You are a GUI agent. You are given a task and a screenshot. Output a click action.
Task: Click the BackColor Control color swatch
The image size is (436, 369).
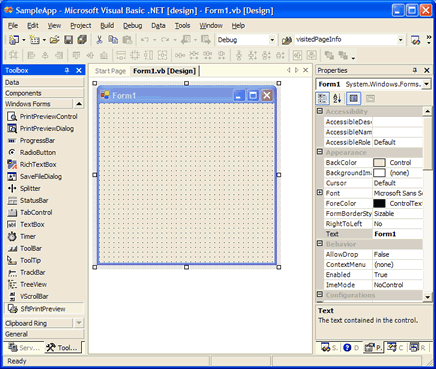click(x=379, y=163)
